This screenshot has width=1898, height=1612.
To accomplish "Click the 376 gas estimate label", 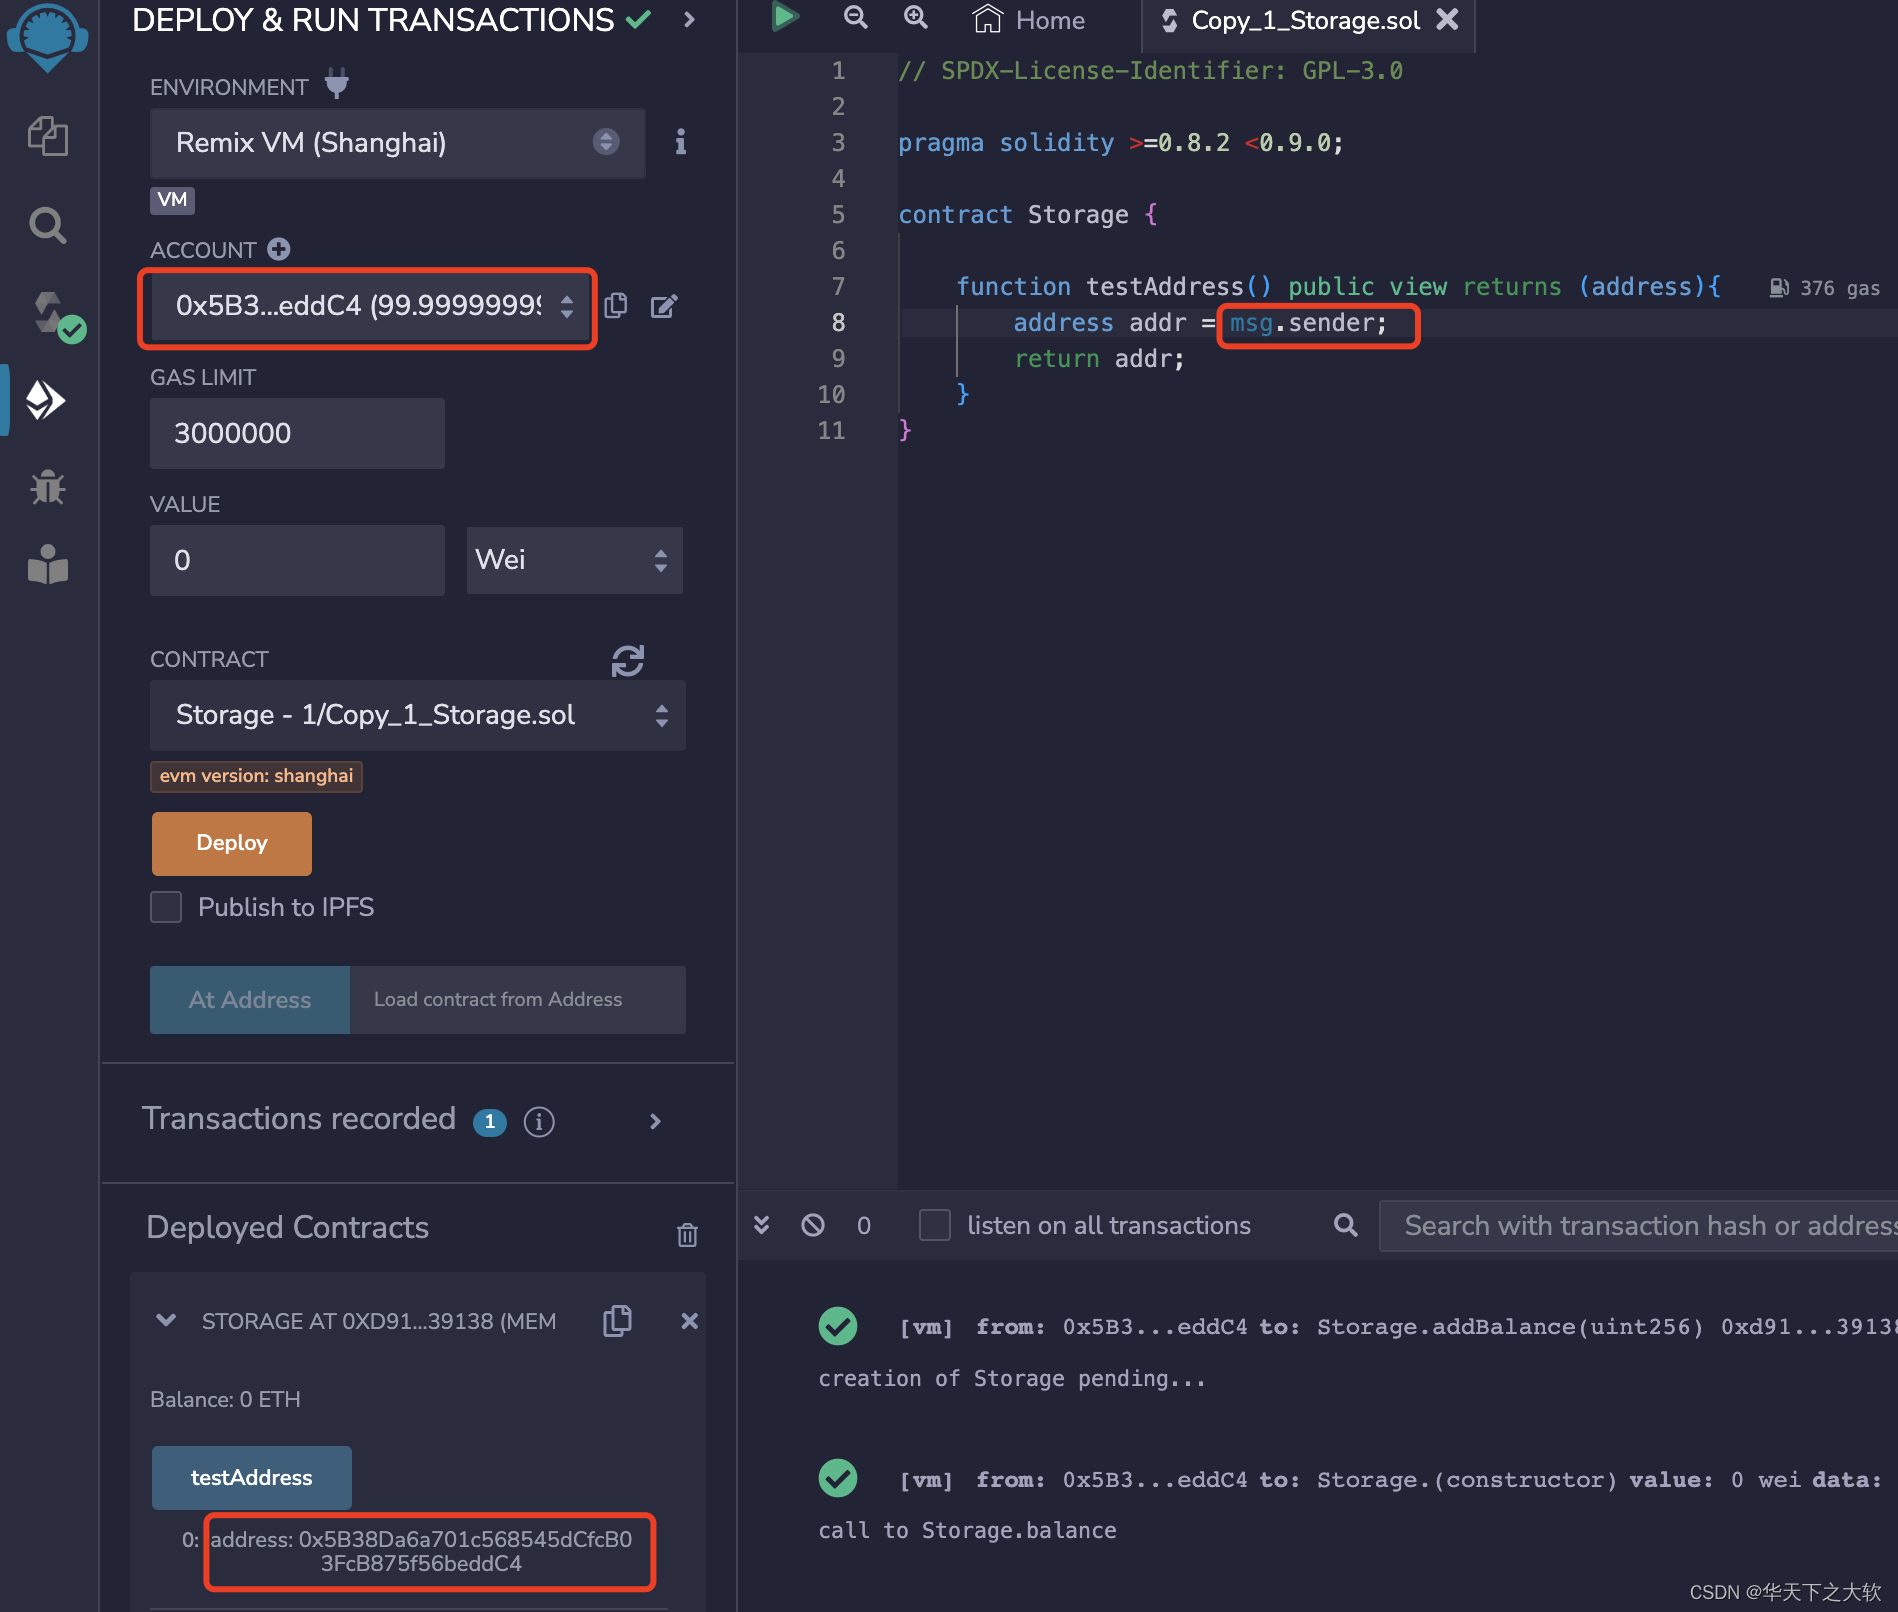I will [x=1825, y=288].
